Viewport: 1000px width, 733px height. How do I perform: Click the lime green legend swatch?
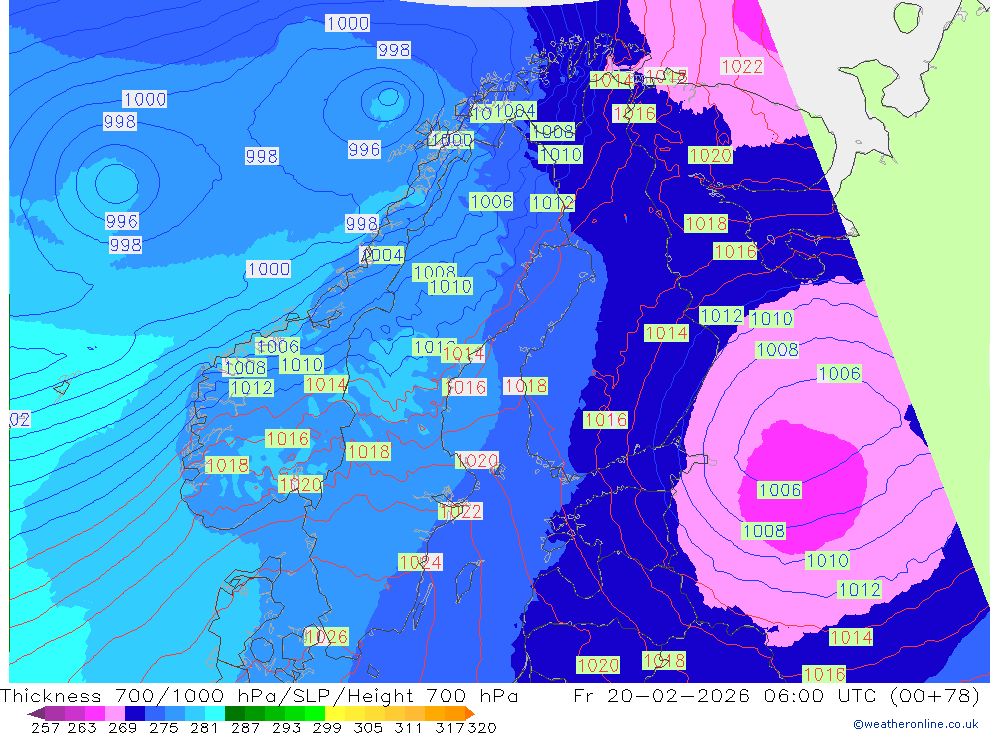(315, 713)
